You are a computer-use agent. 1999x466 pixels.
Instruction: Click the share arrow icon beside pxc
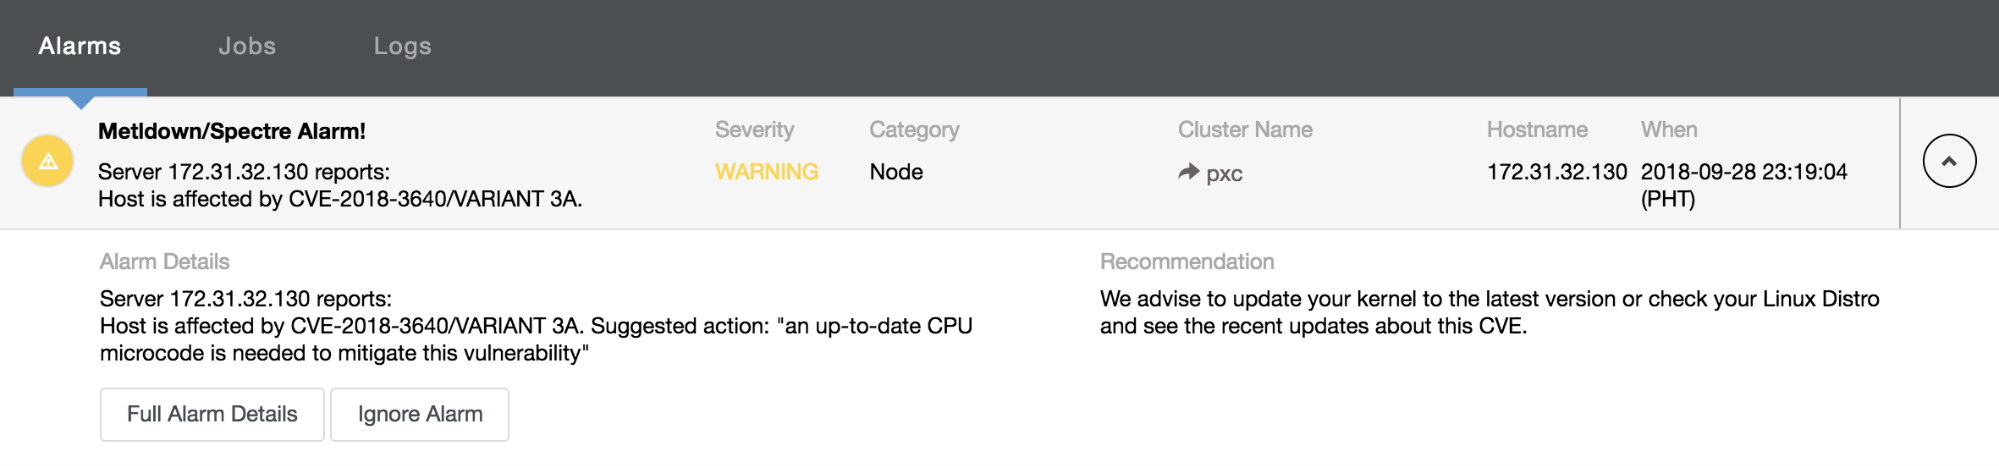click(x=1188, y=172)
